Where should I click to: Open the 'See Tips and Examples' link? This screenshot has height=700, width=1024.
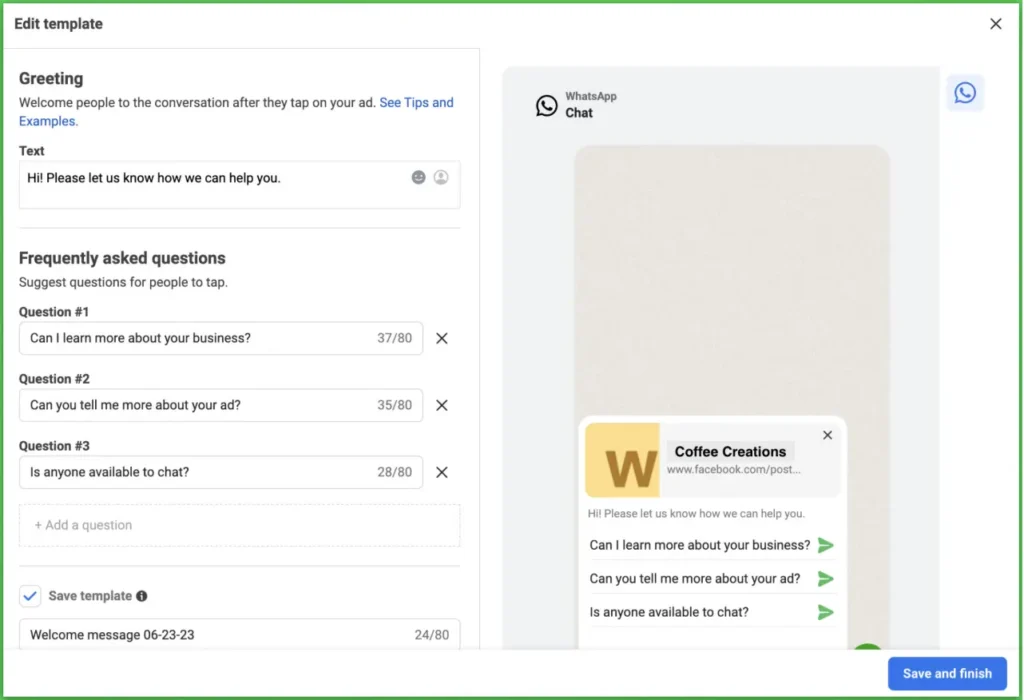click(x=416, y=102)
